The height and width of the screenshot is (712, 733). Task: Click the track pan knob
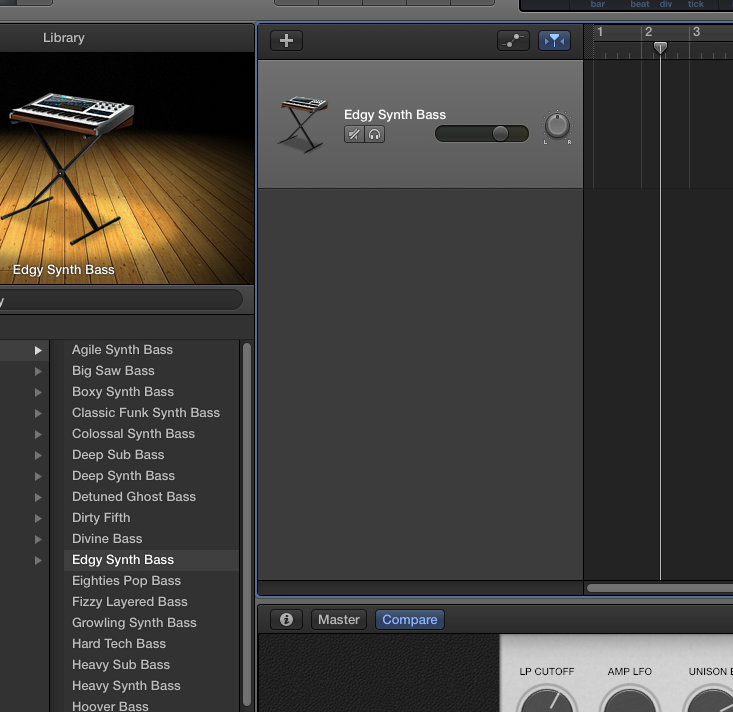coord(557,125)
